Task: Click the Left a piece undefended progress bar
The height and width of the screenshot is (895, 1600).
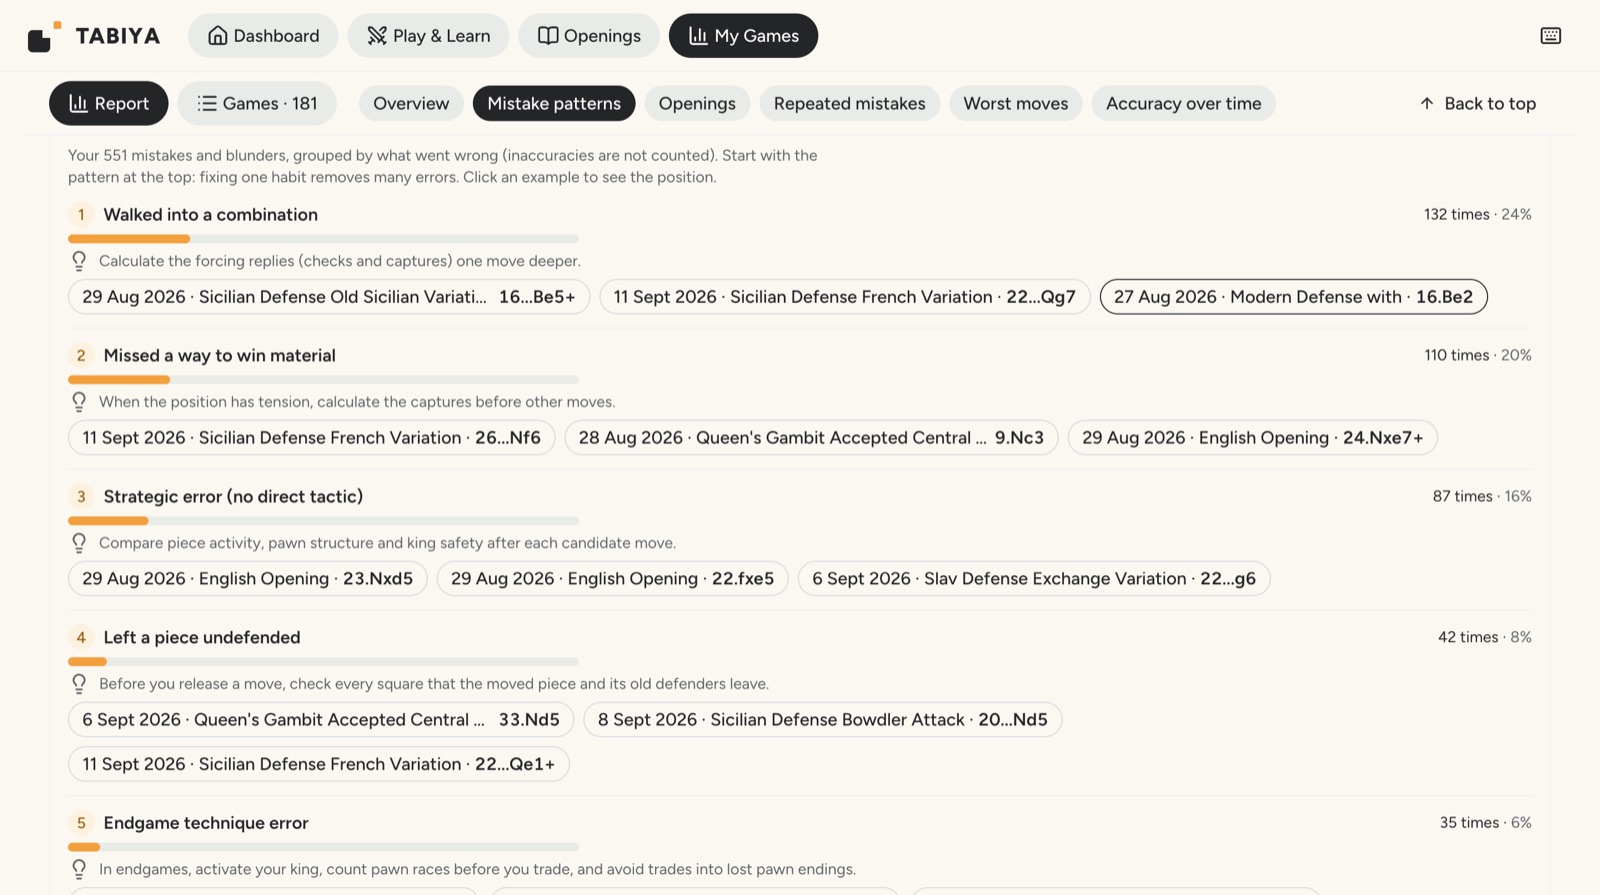Action: (323, 662)
